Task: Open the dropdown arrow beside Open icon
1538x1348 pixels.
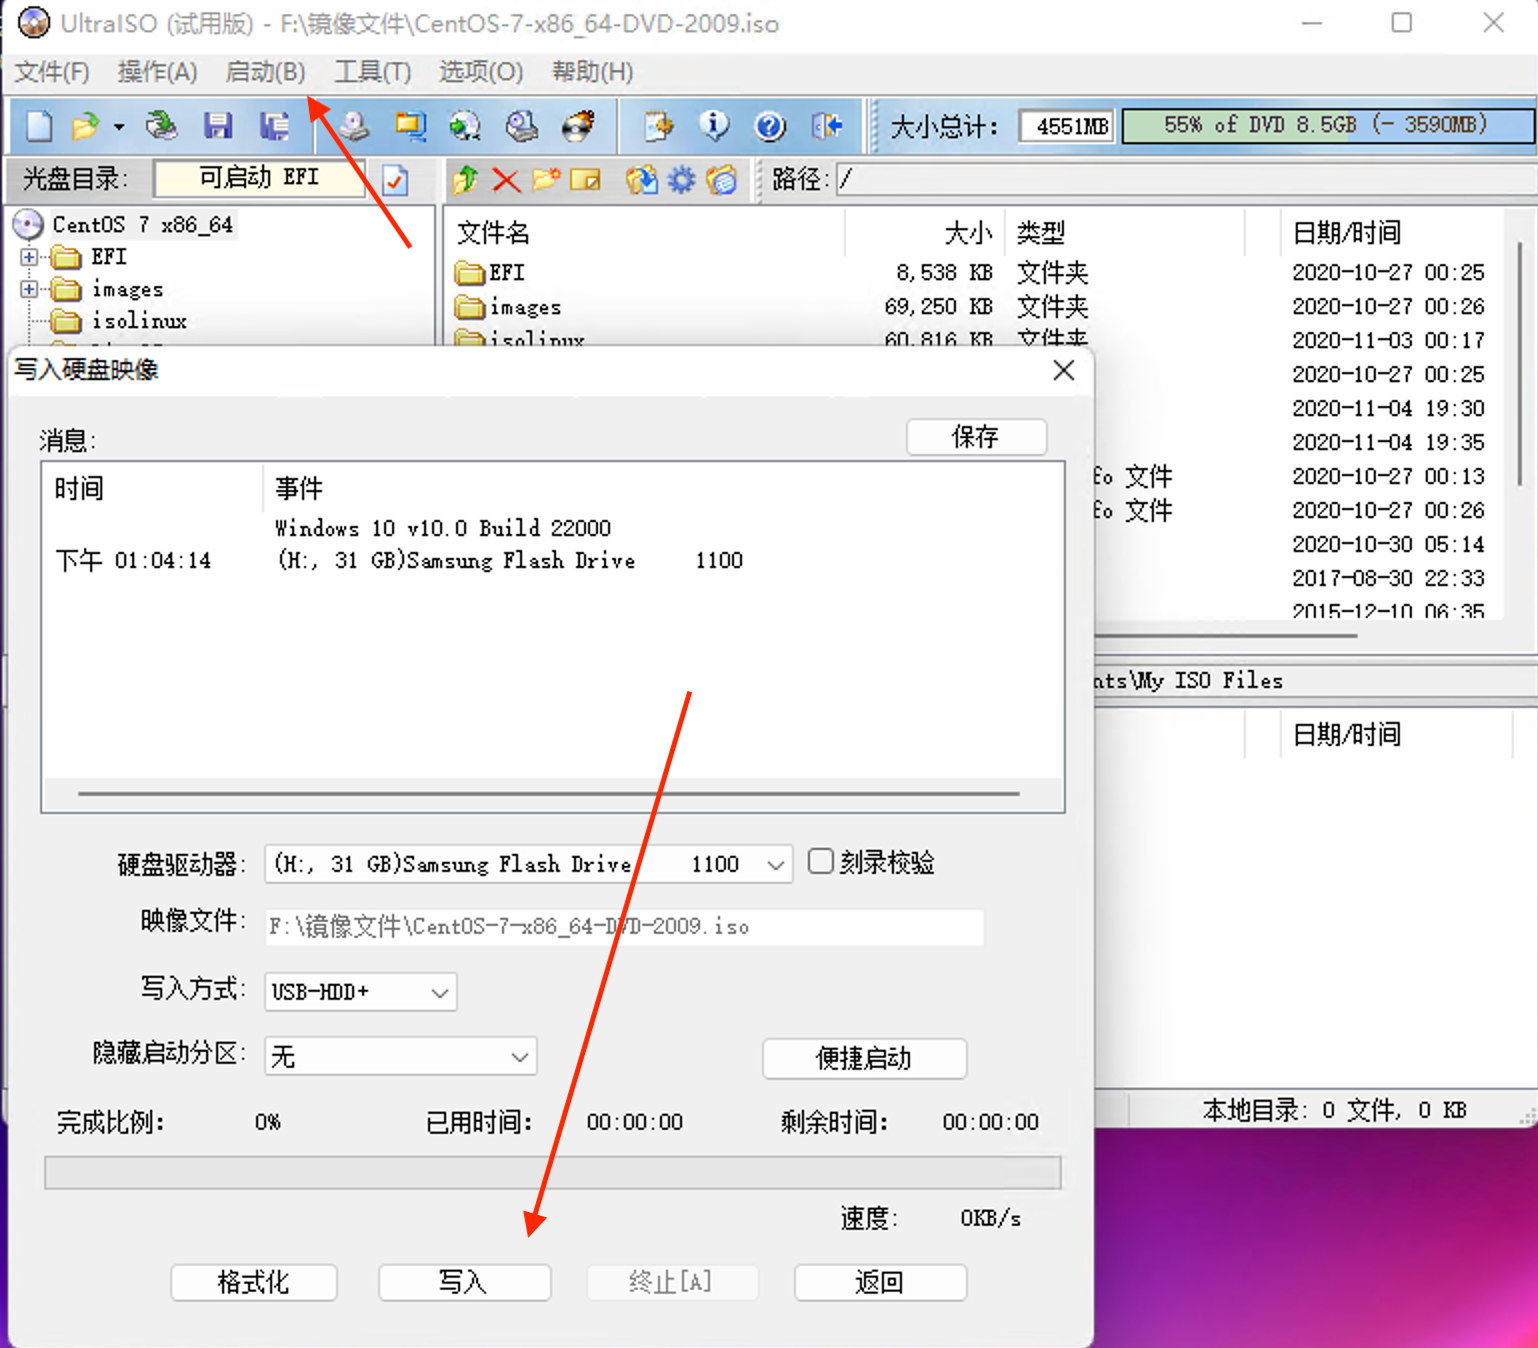Action: click(x=119, y=127)
